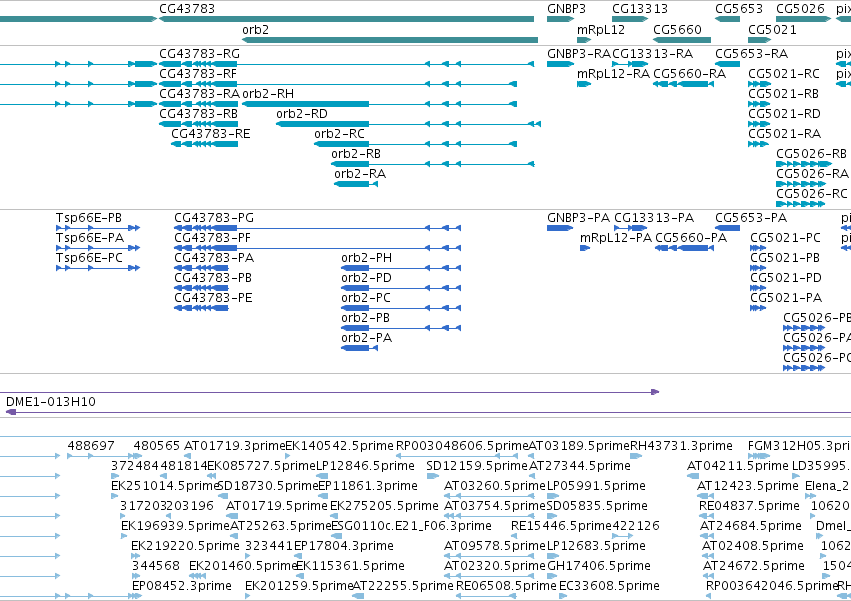This screenshot has height=601, width=851.
Task: Select the mRpL12 gene feature
Action: point(584,40)
